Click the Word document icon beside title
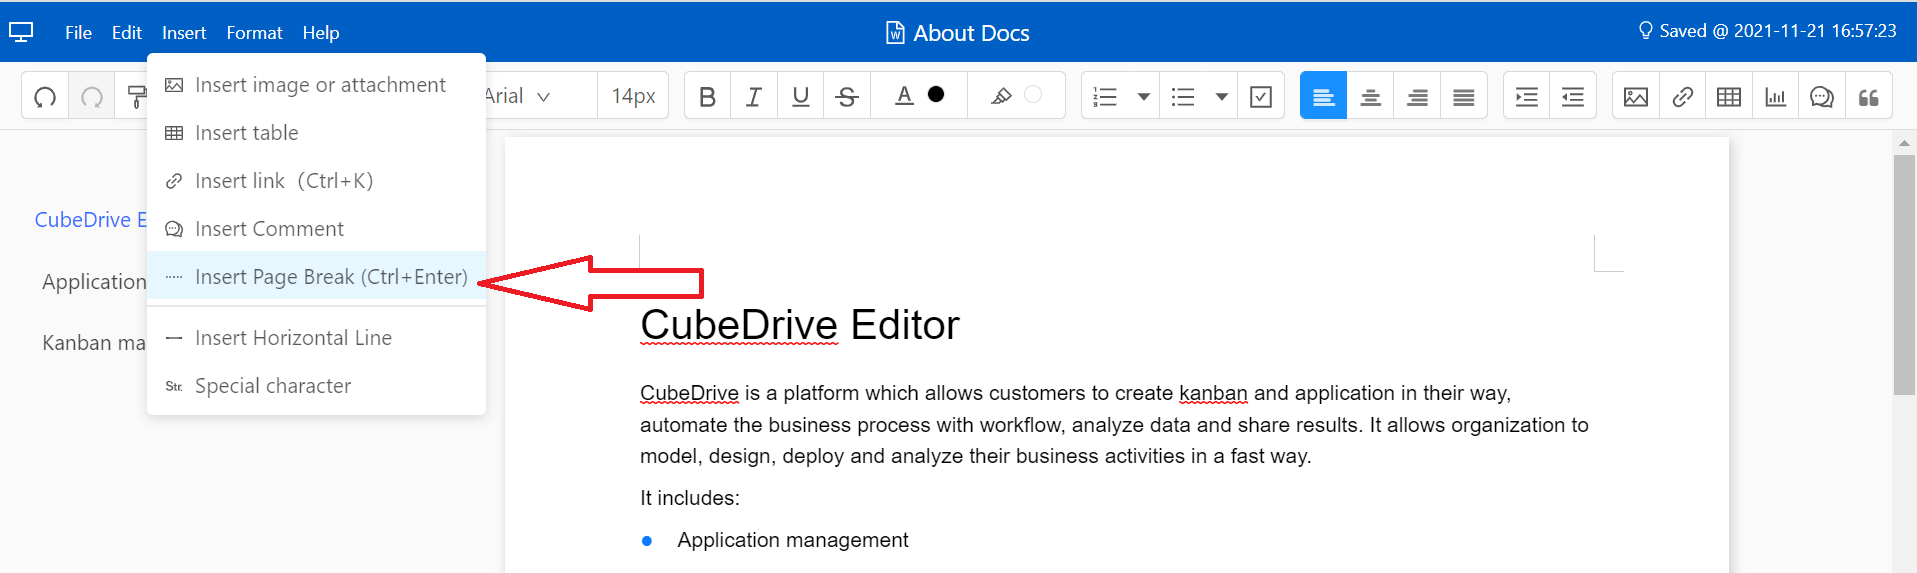 click(895, 33)
